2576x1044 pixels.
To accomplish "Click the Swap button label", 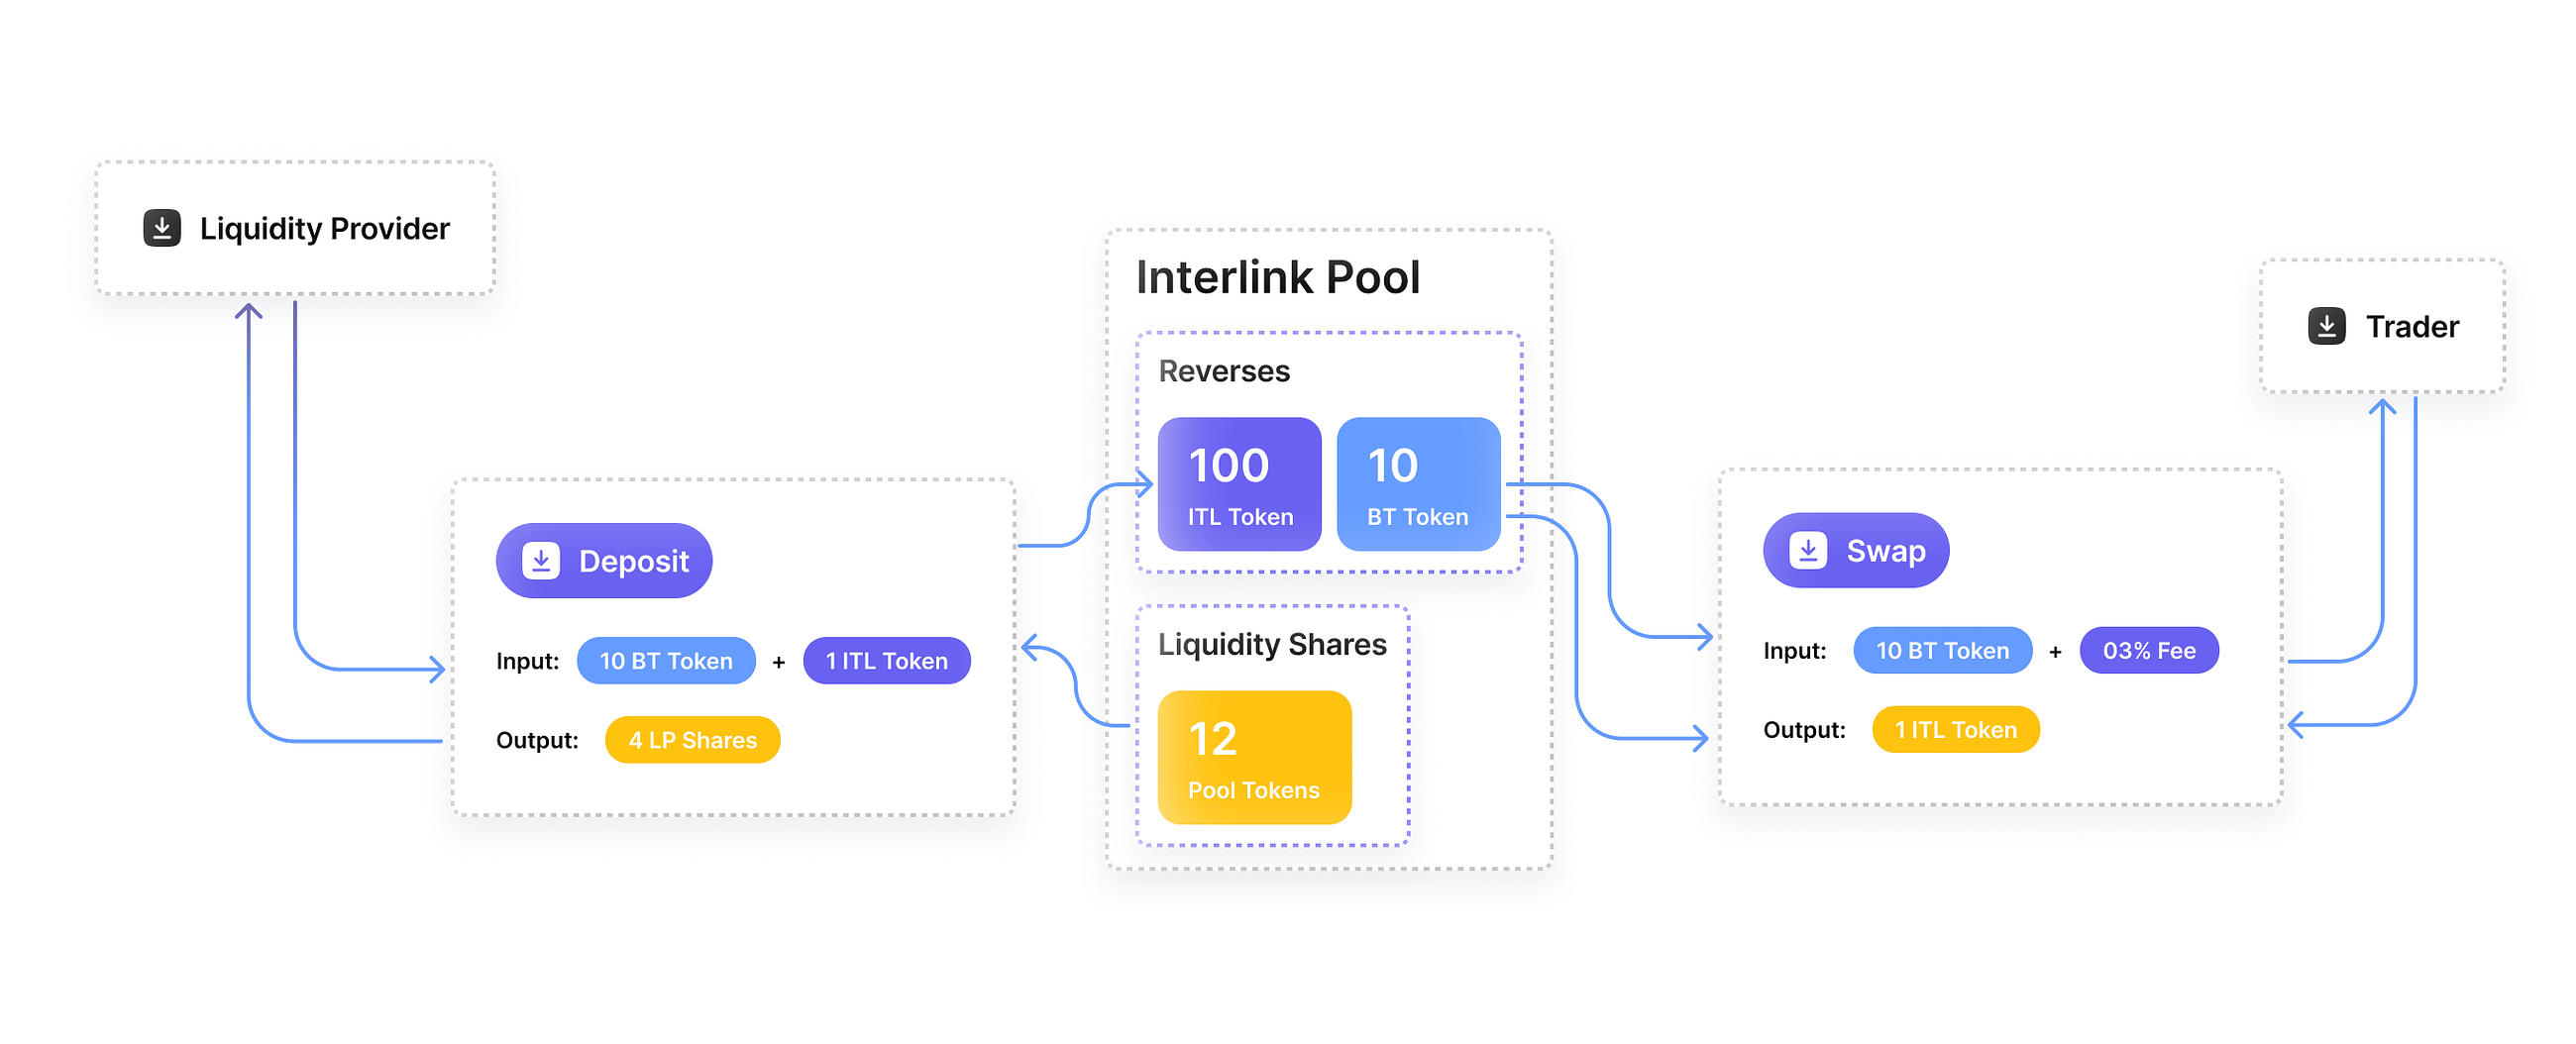I will tap(1886, 551).
